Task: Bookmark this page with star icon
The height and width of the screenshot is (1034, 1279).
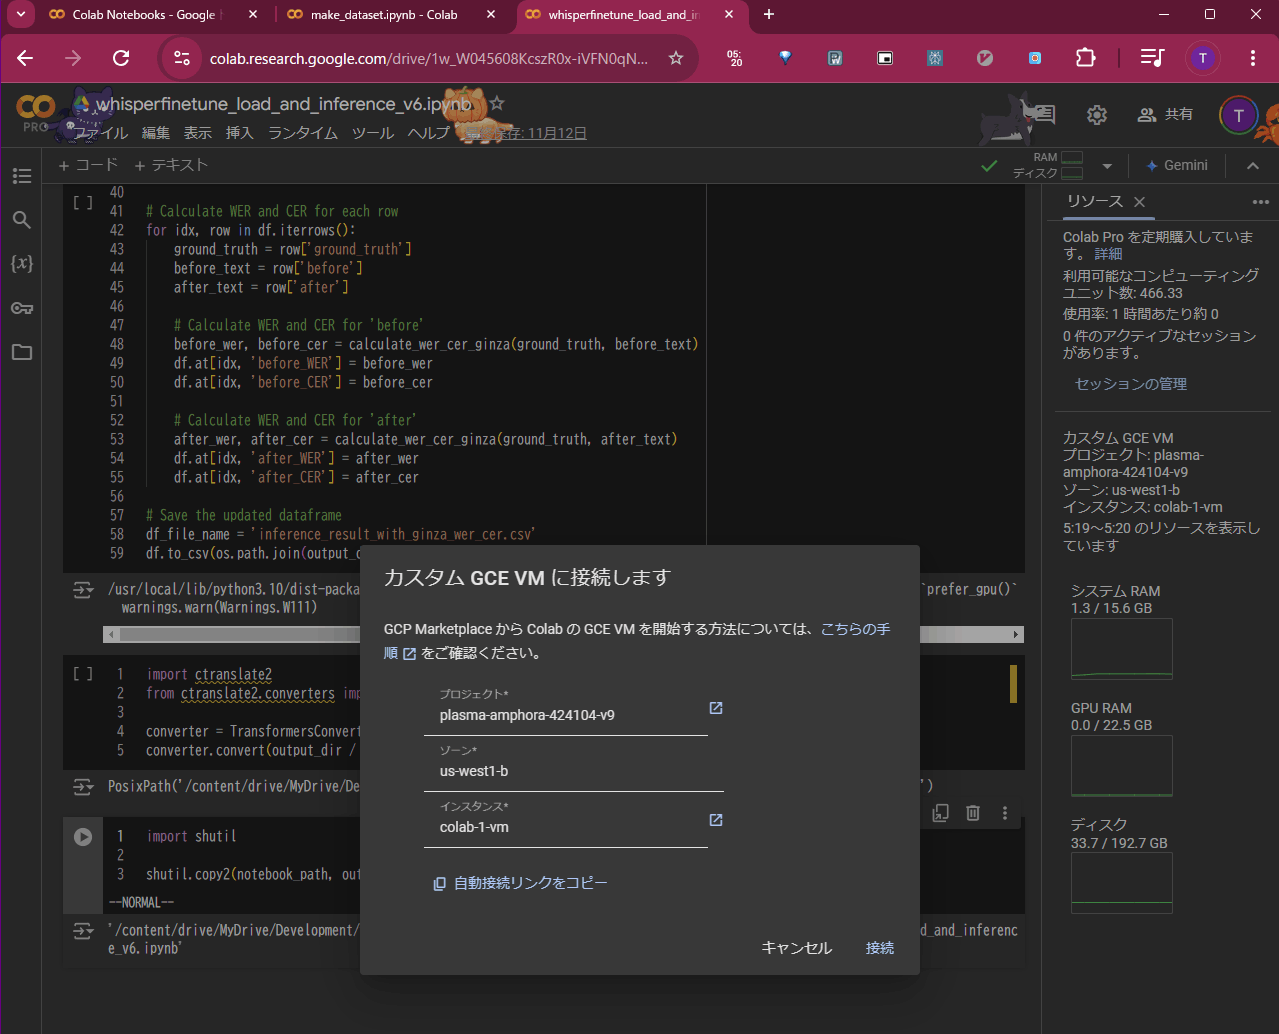Action: [x=676, y=58]
